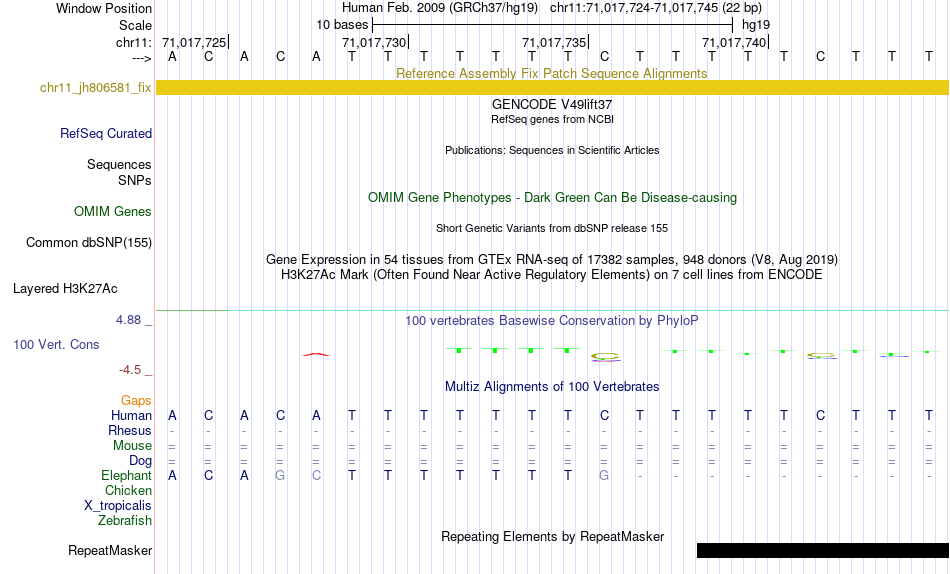Click Multiz Alignments of 100 Vertebrates title
The width and height of the screenshot is (950, 574).
click(x=552, y=387)
